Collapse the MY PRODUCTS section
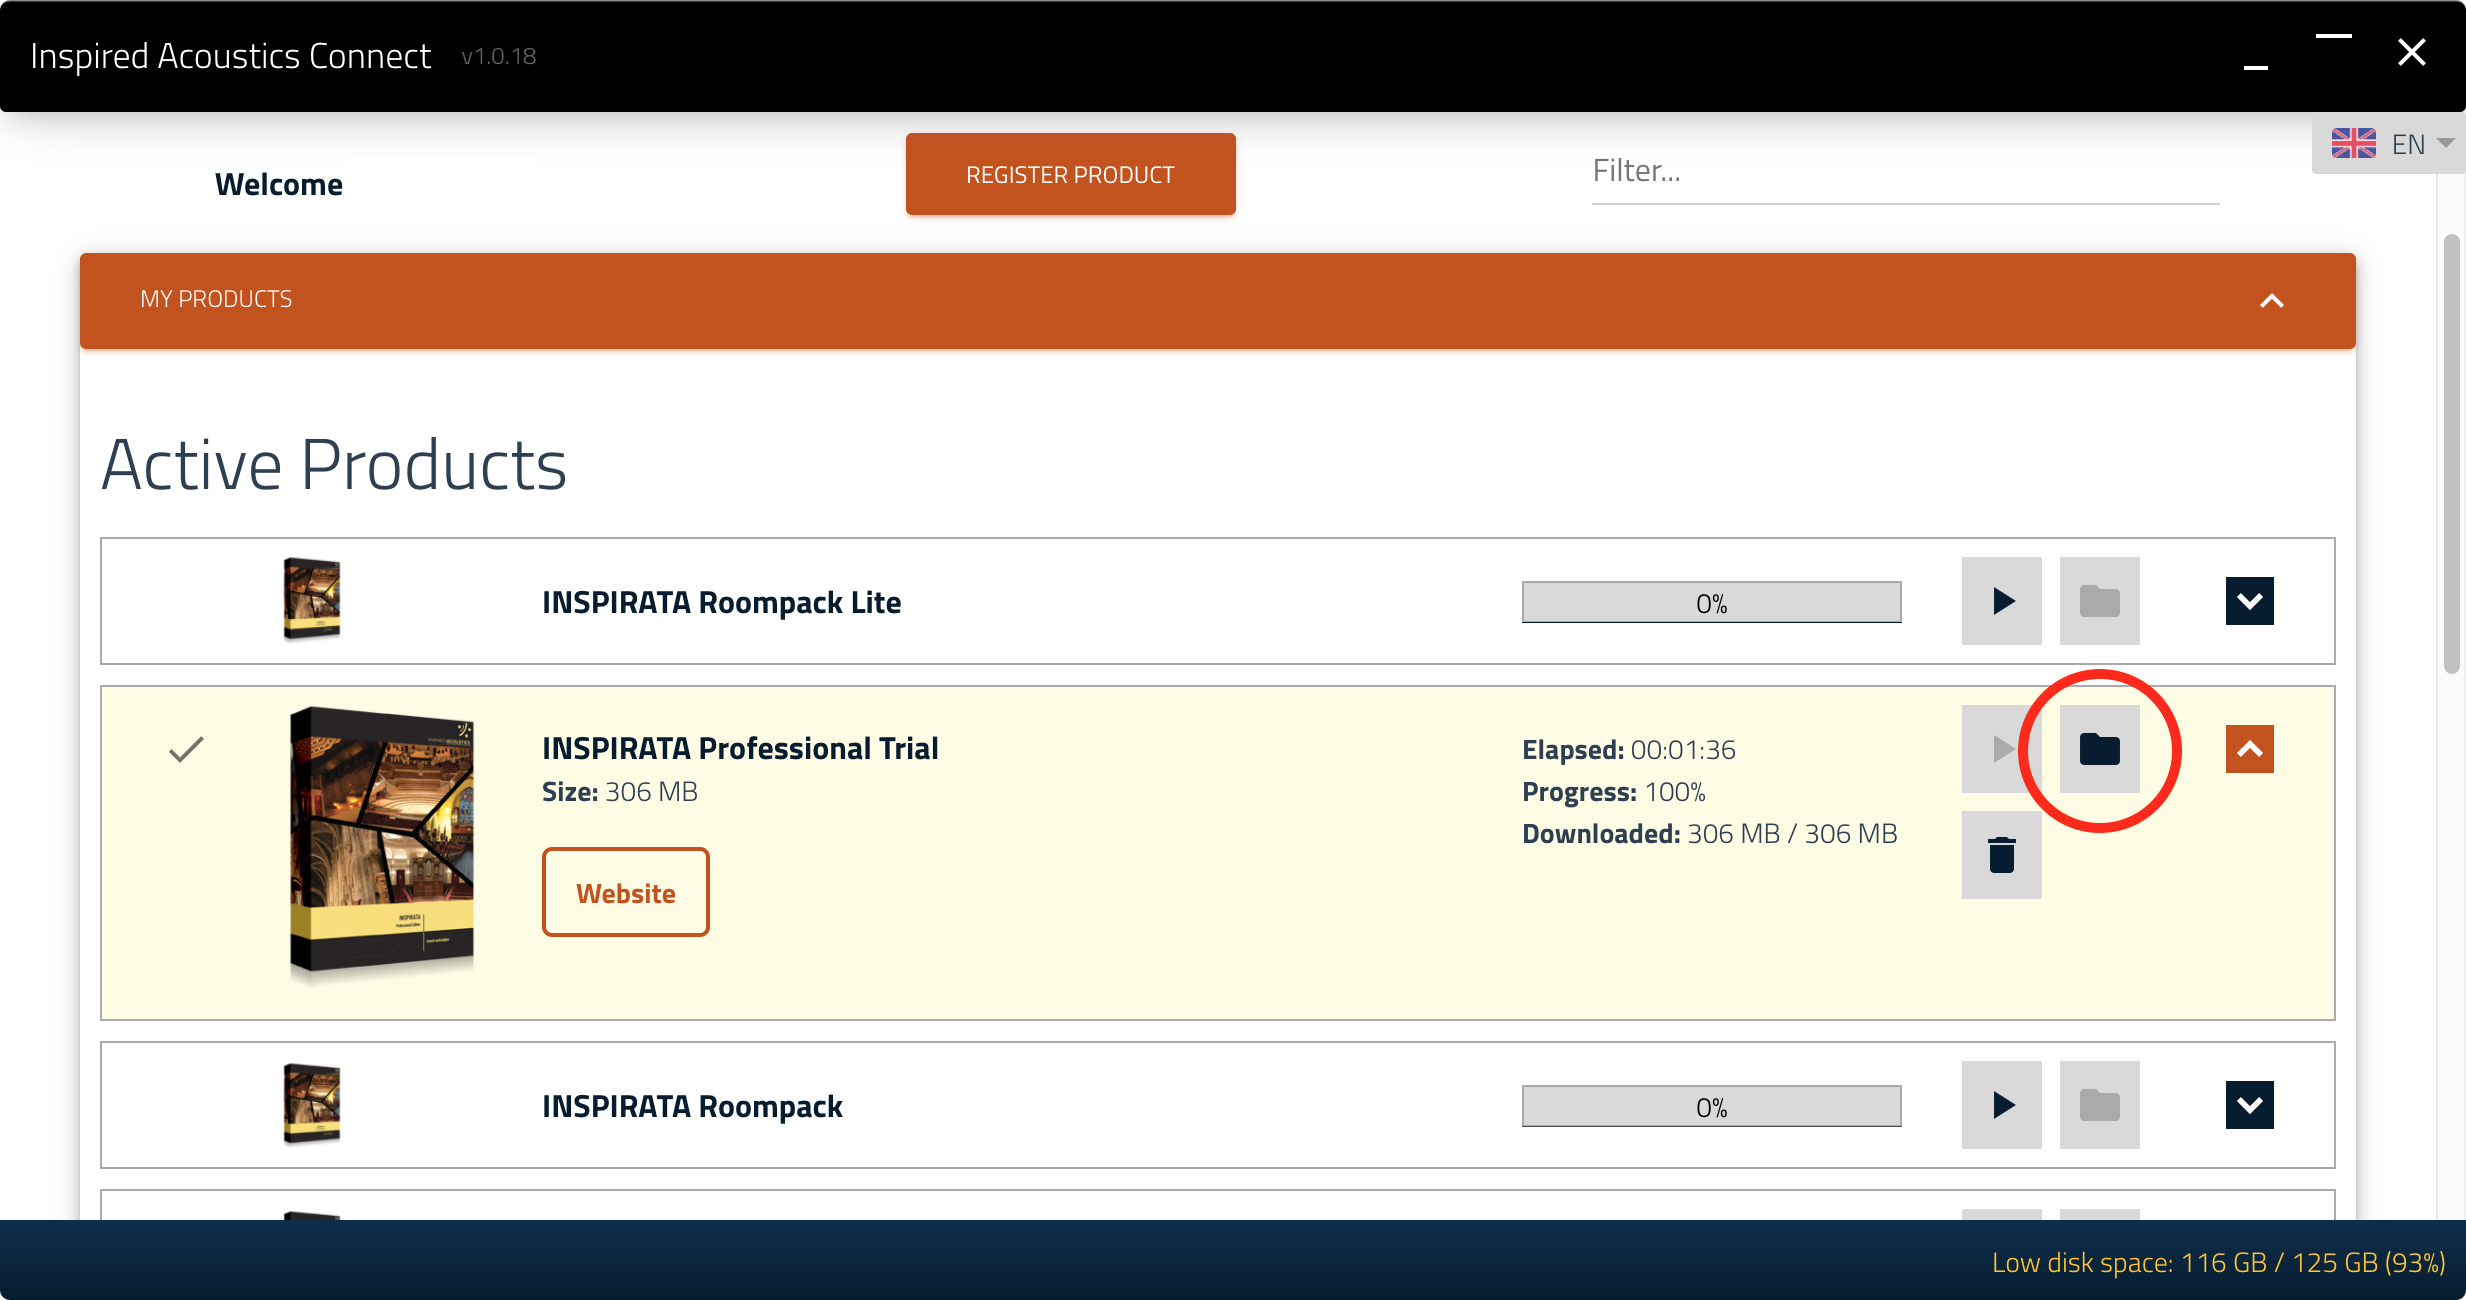The width and height of the screenshot is (2466, 1300). [2271, 301]
